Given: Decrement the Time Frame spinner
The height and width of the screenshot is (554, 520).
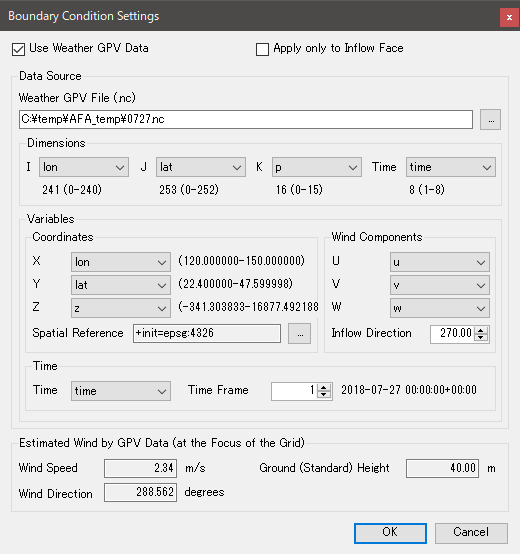Looking at the screenshot, I should (324, 395).
